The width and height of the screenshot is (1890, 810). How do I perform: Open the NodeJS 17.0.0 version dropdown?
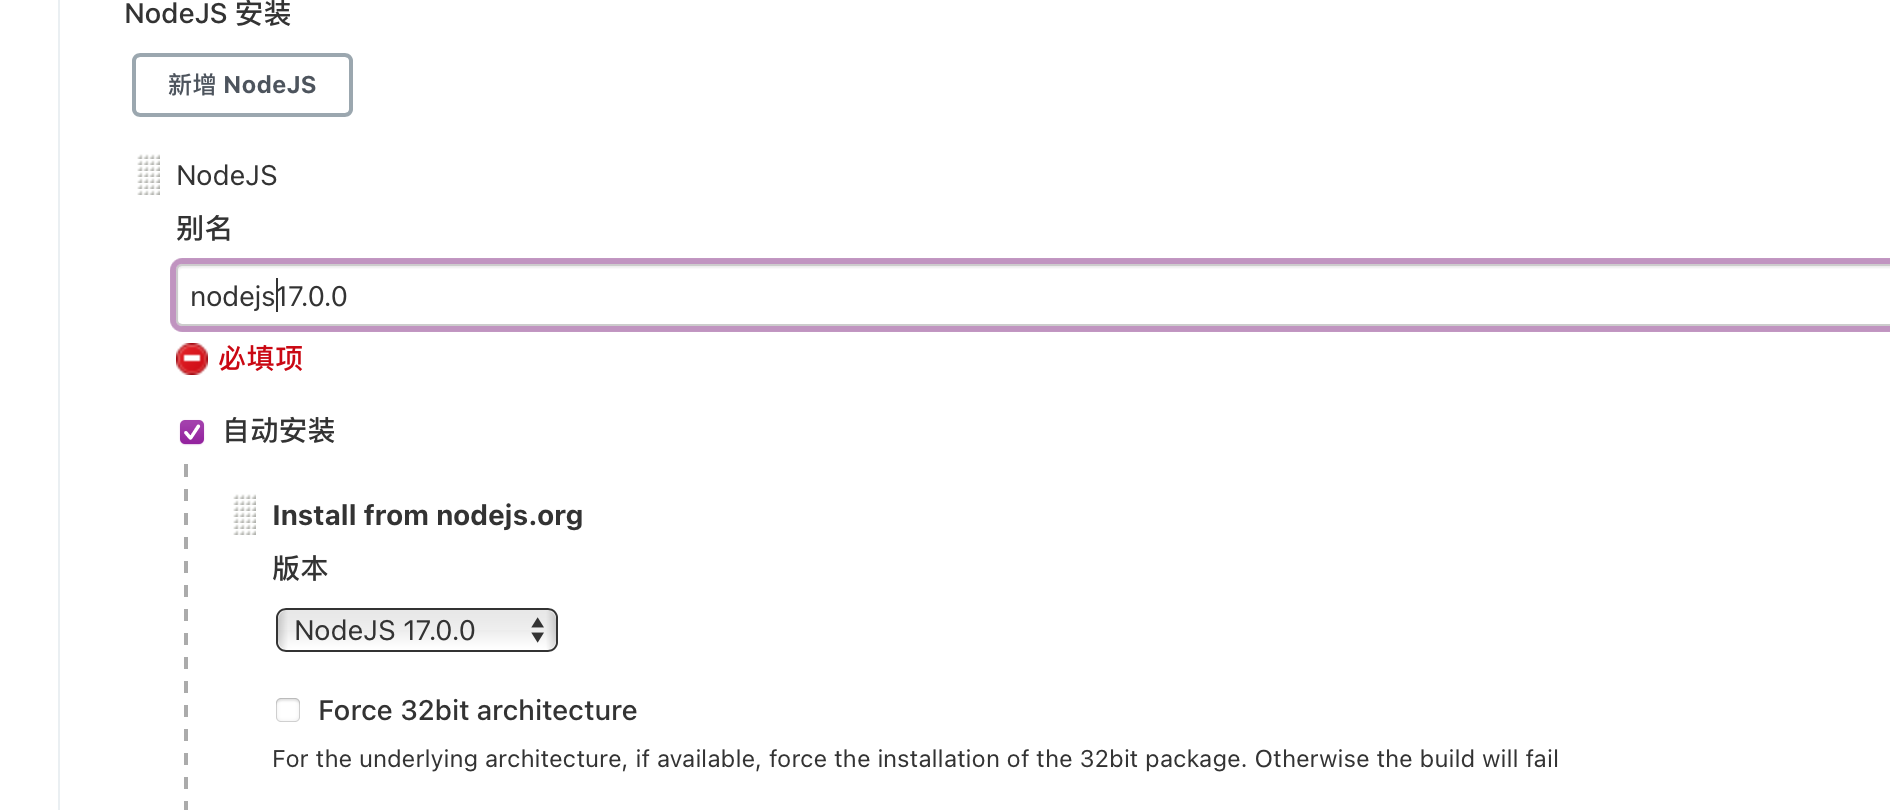pyautogui.click(x=417, y=630)
